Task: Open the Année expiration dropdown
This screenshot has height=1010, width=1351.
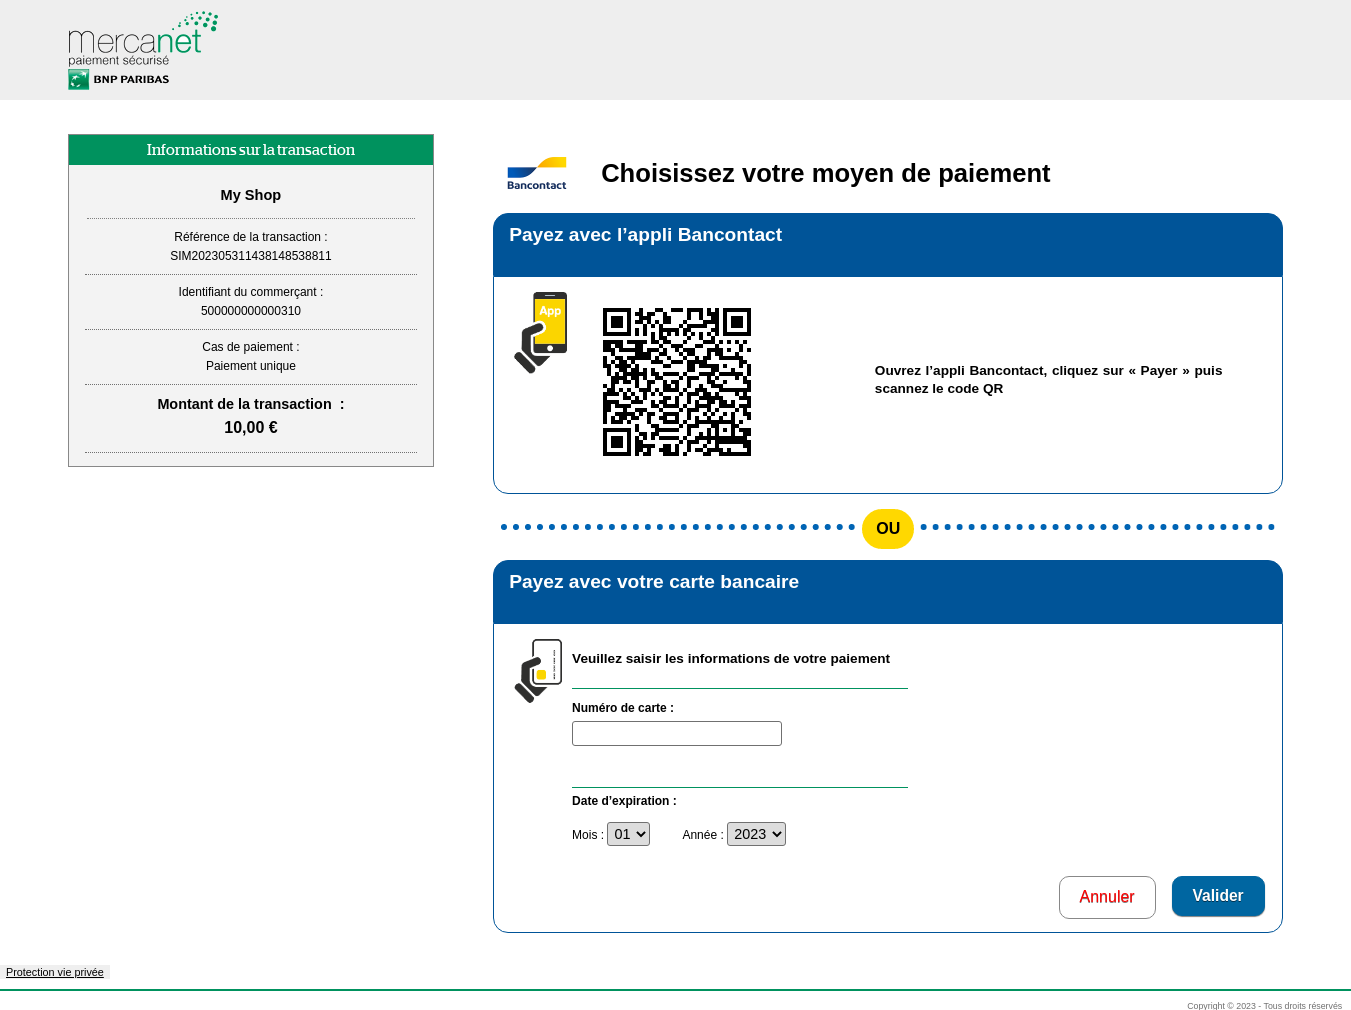Action: click(756, 834)
